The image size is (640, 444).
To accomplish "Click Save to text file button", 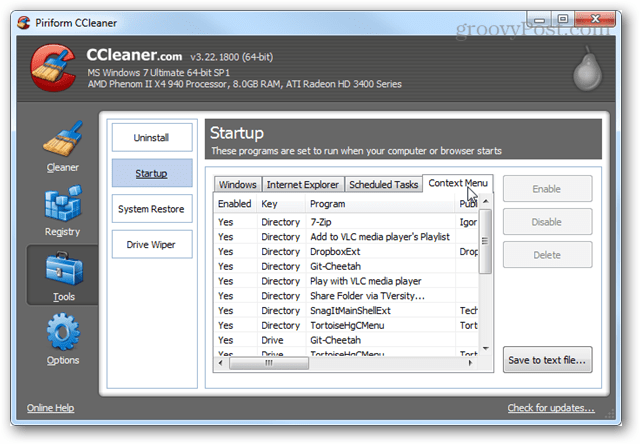I will (x=547, y=360).
